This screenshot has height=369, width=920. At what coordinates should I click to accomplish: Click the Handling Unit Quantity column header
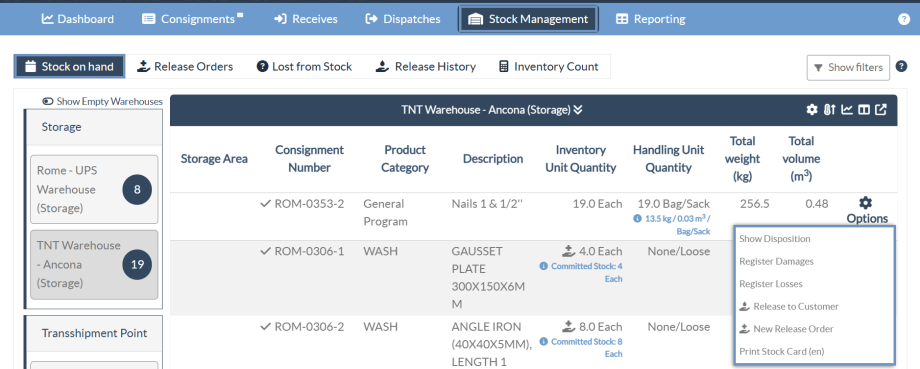(x=668, y=158)
